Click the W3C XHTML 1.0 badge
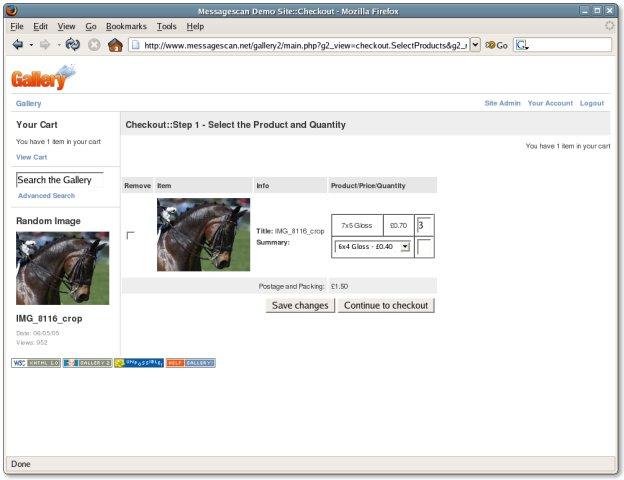This screenshot has height=480, width=624. tap(36, 363)
